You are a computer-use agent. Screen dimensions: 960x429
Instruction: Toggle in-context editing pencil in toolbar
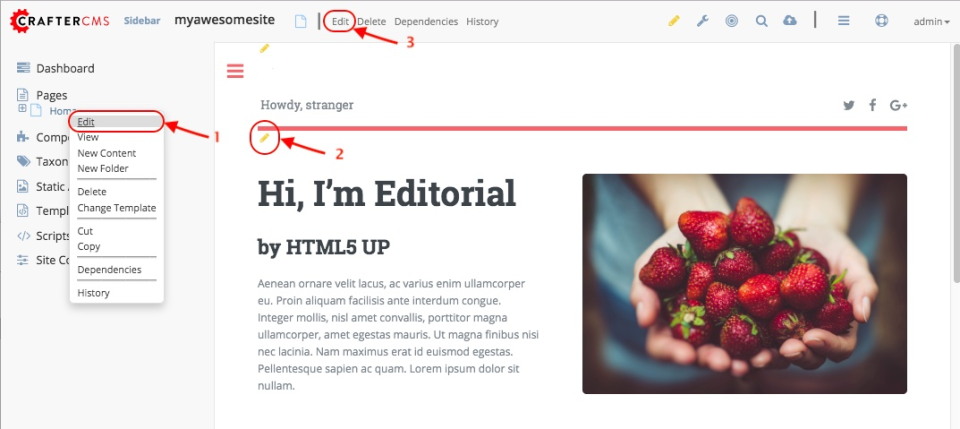[x=674, y=21]
